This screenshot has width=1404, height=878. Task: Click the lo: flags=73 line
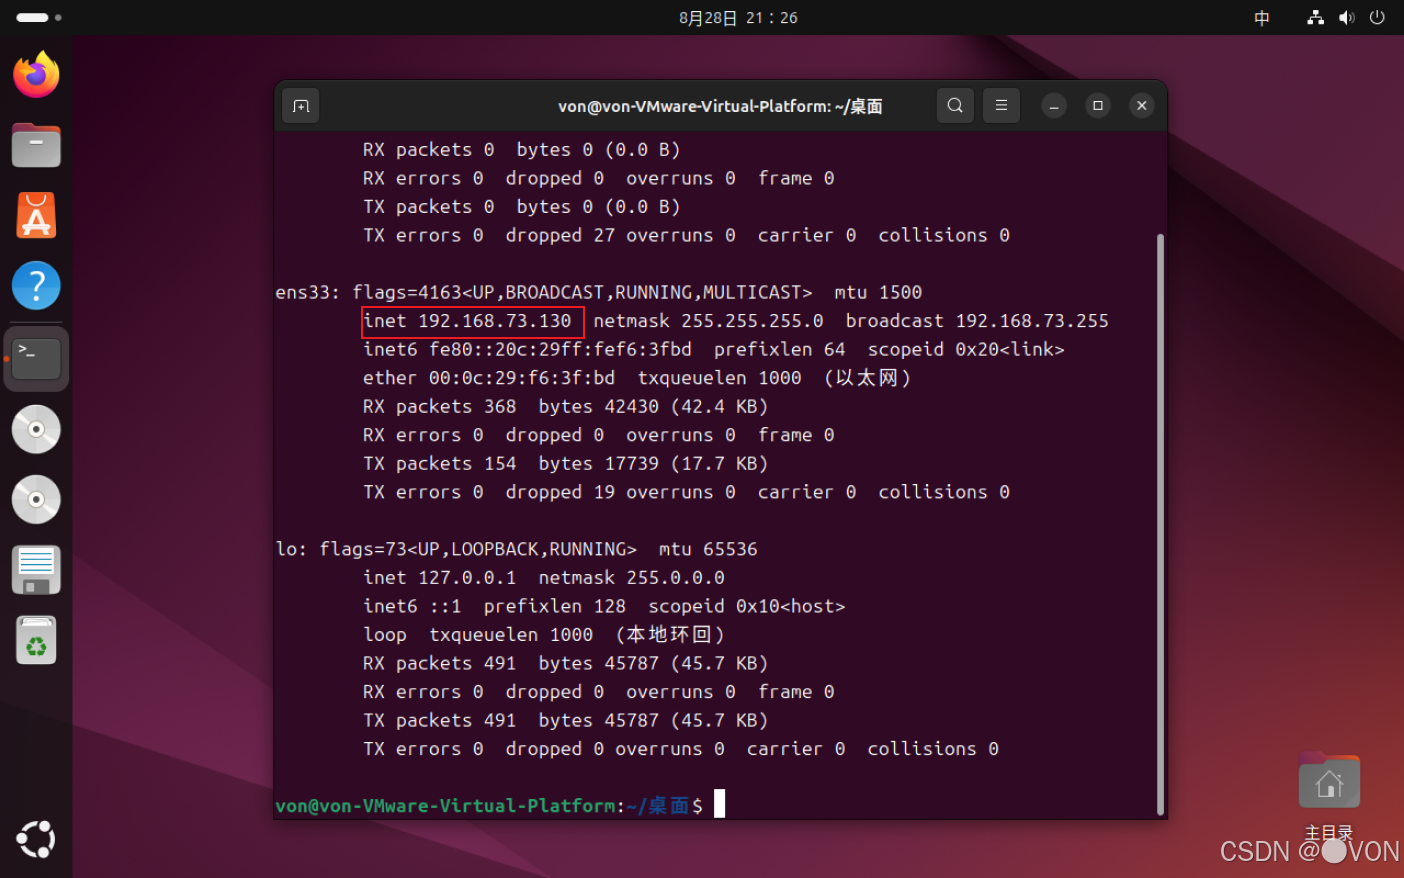pyautogui.click(x=516, y=550)
